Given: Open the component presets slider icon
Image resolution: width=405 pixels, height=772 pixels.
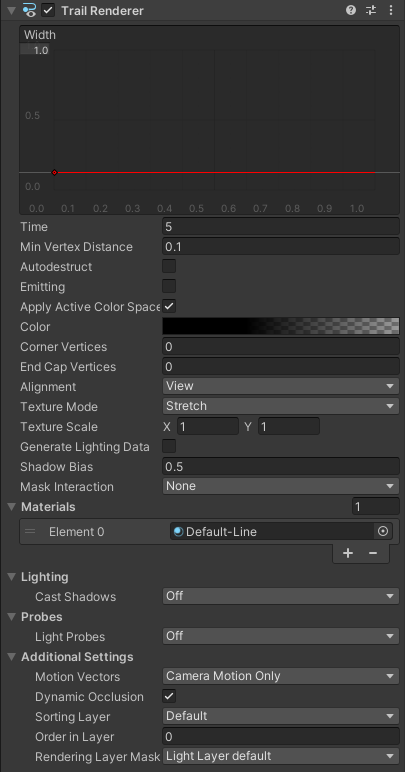Looking at the screenshot, I should tap(371, 10).
